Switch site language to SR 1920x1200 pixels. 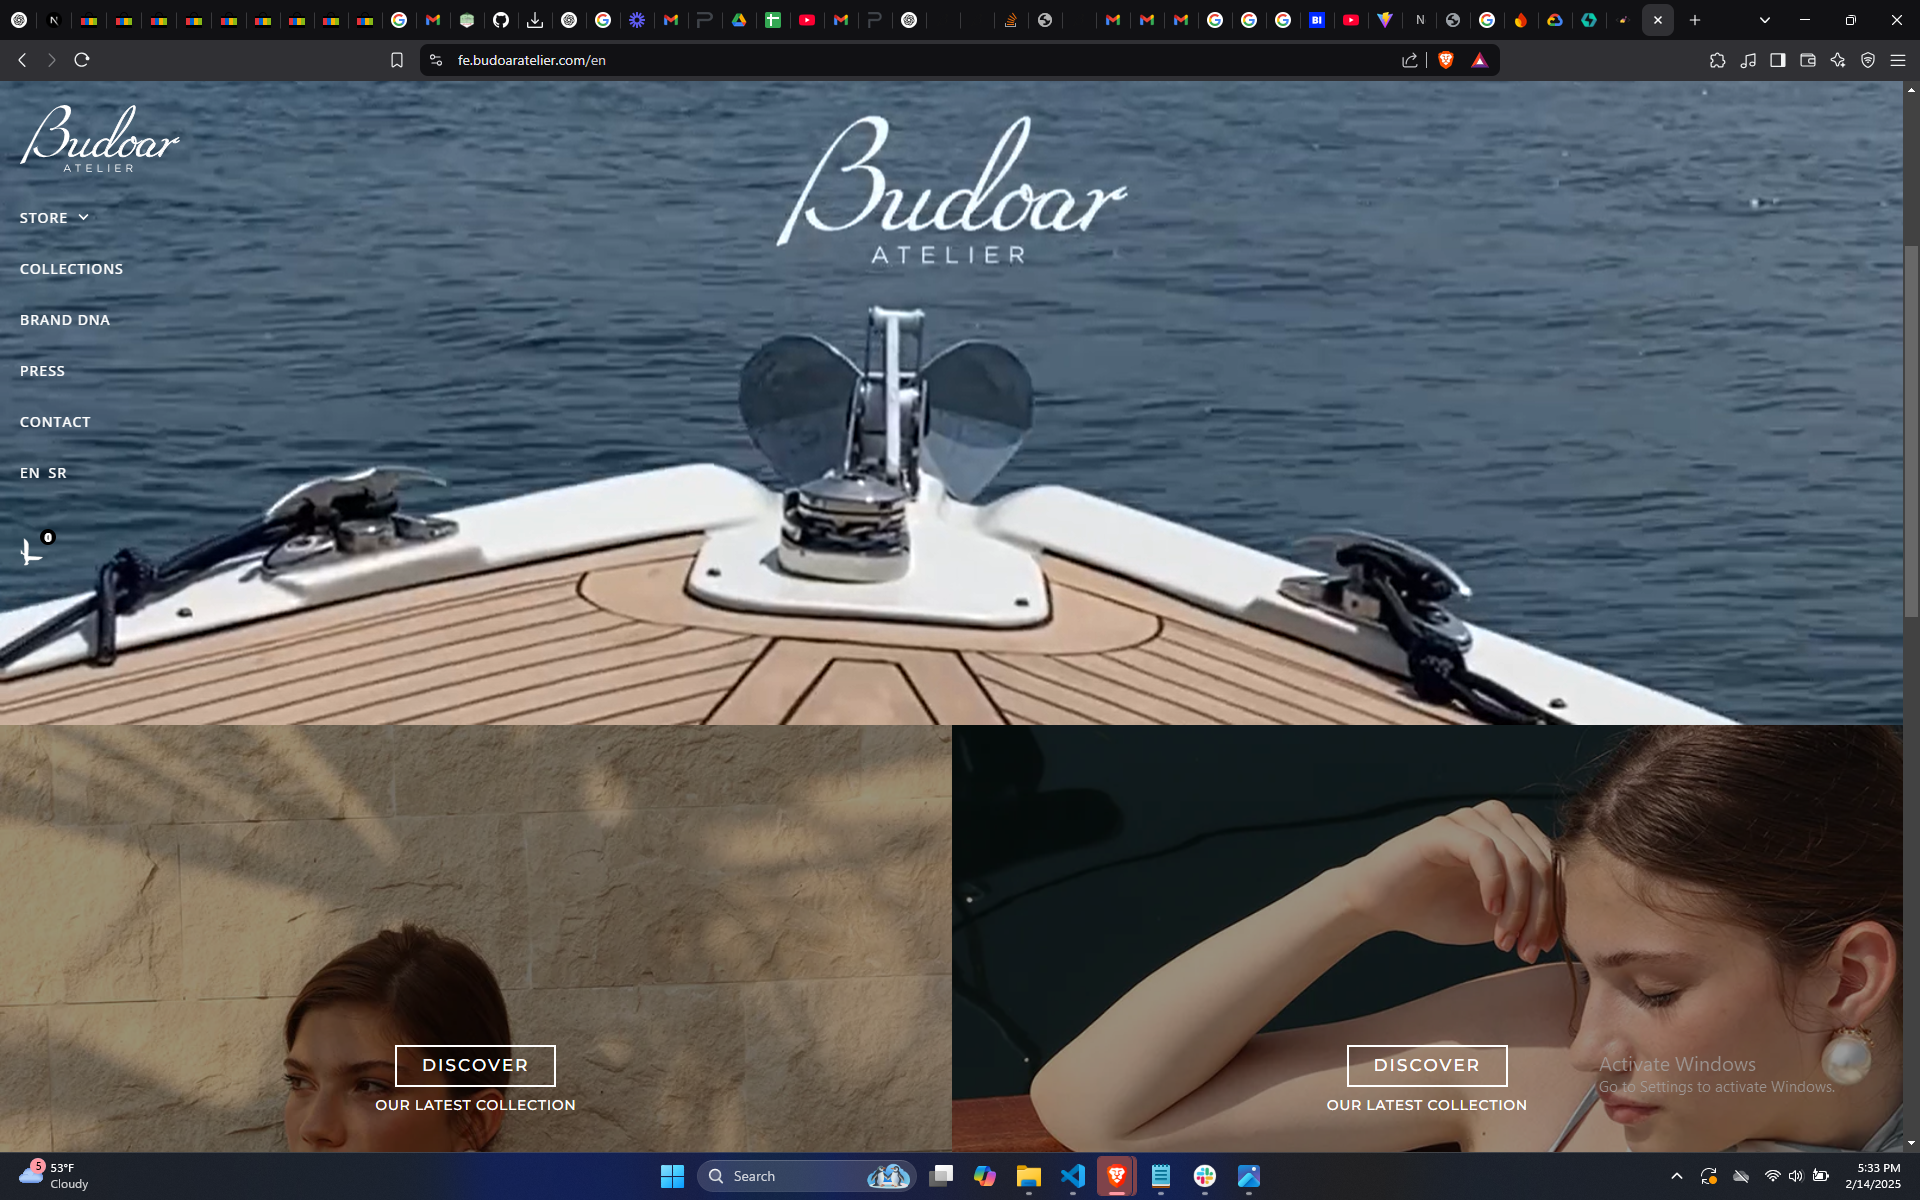57,473
